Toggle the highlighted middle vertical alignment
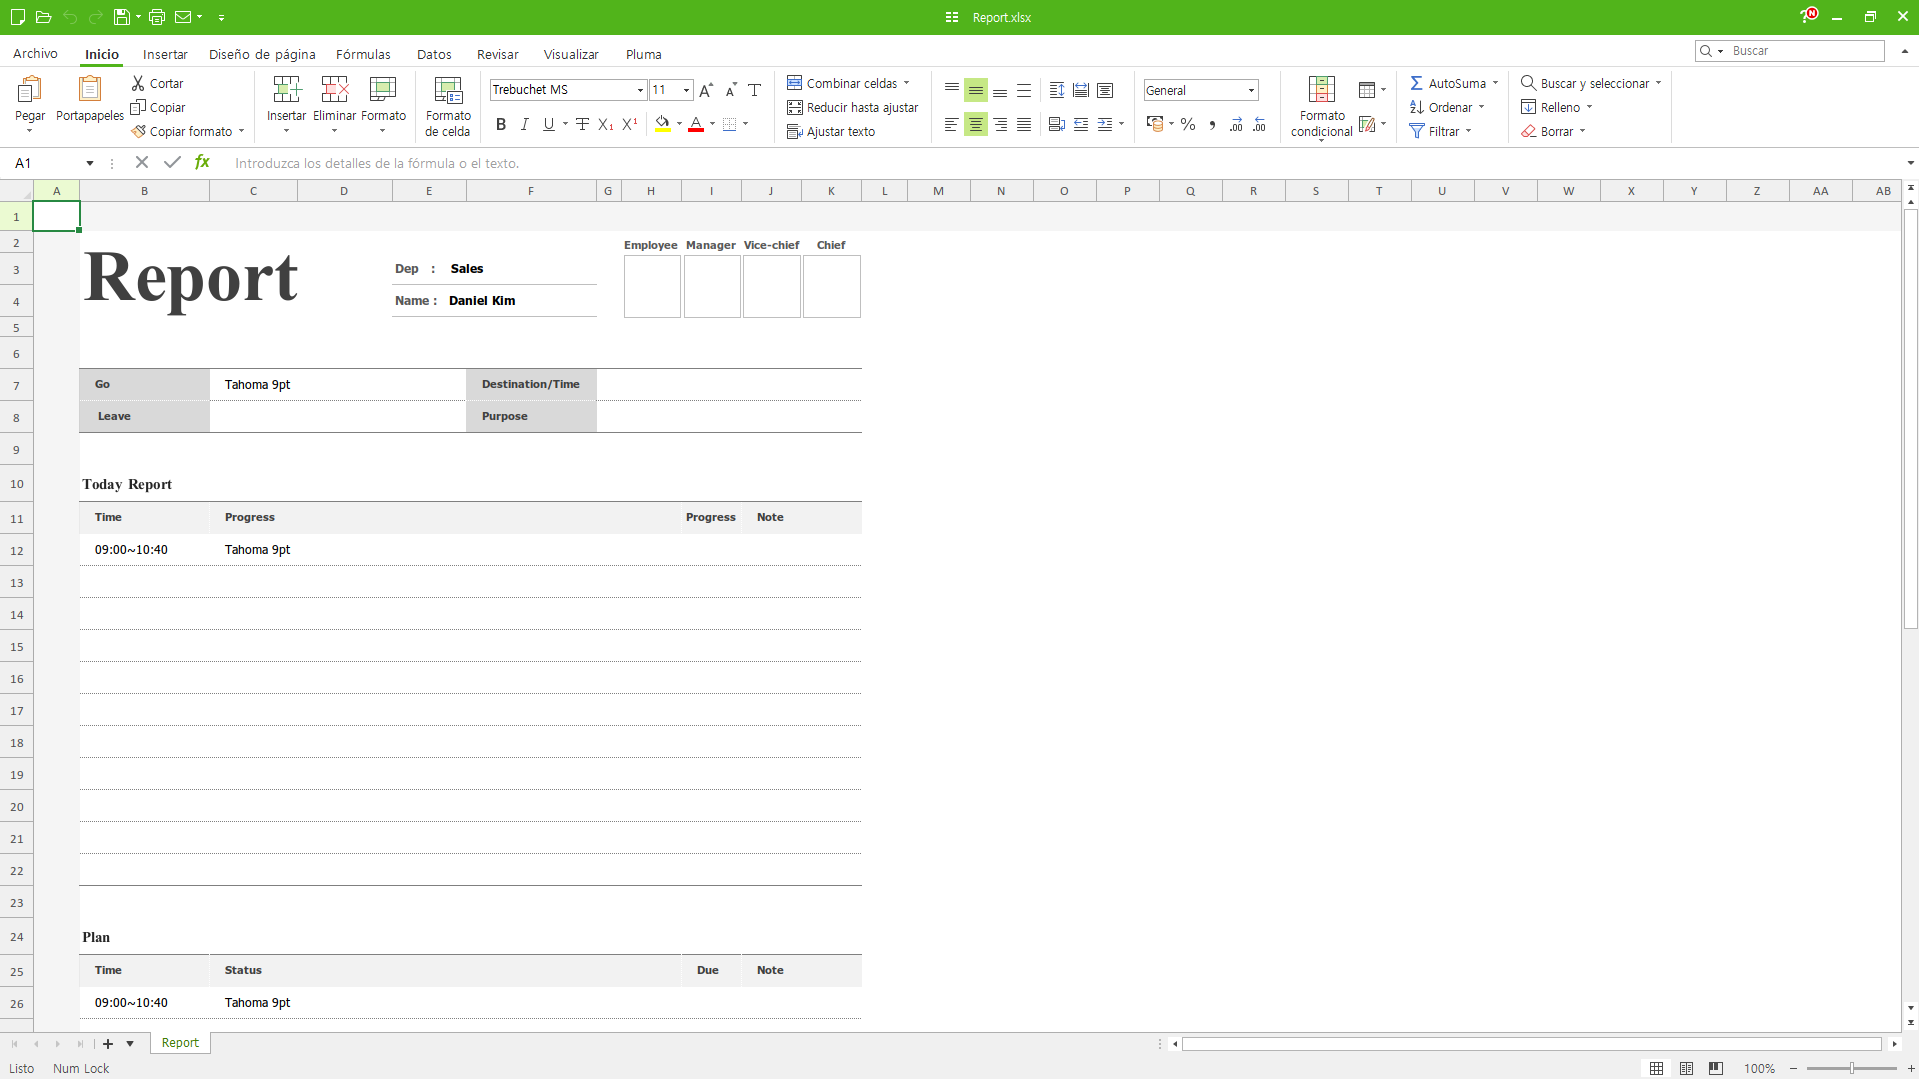 pos(976,90)
